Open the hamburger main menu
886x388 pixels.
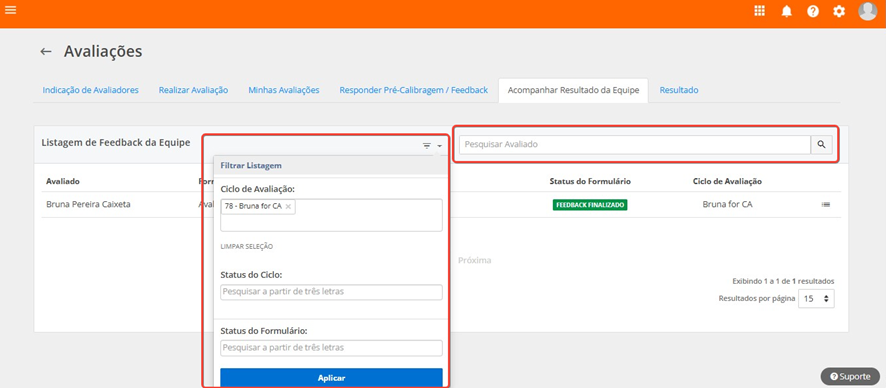click(10, 10)
